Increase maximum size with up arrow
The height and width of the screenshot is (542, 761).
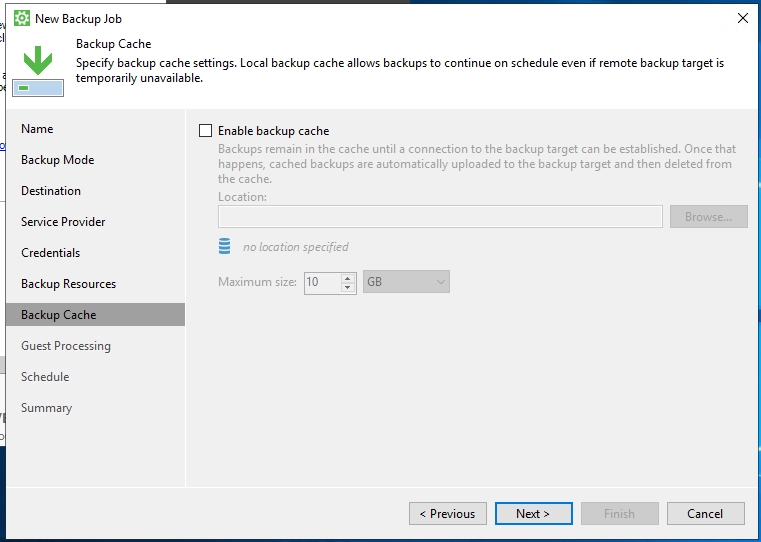tap(348, 277)
